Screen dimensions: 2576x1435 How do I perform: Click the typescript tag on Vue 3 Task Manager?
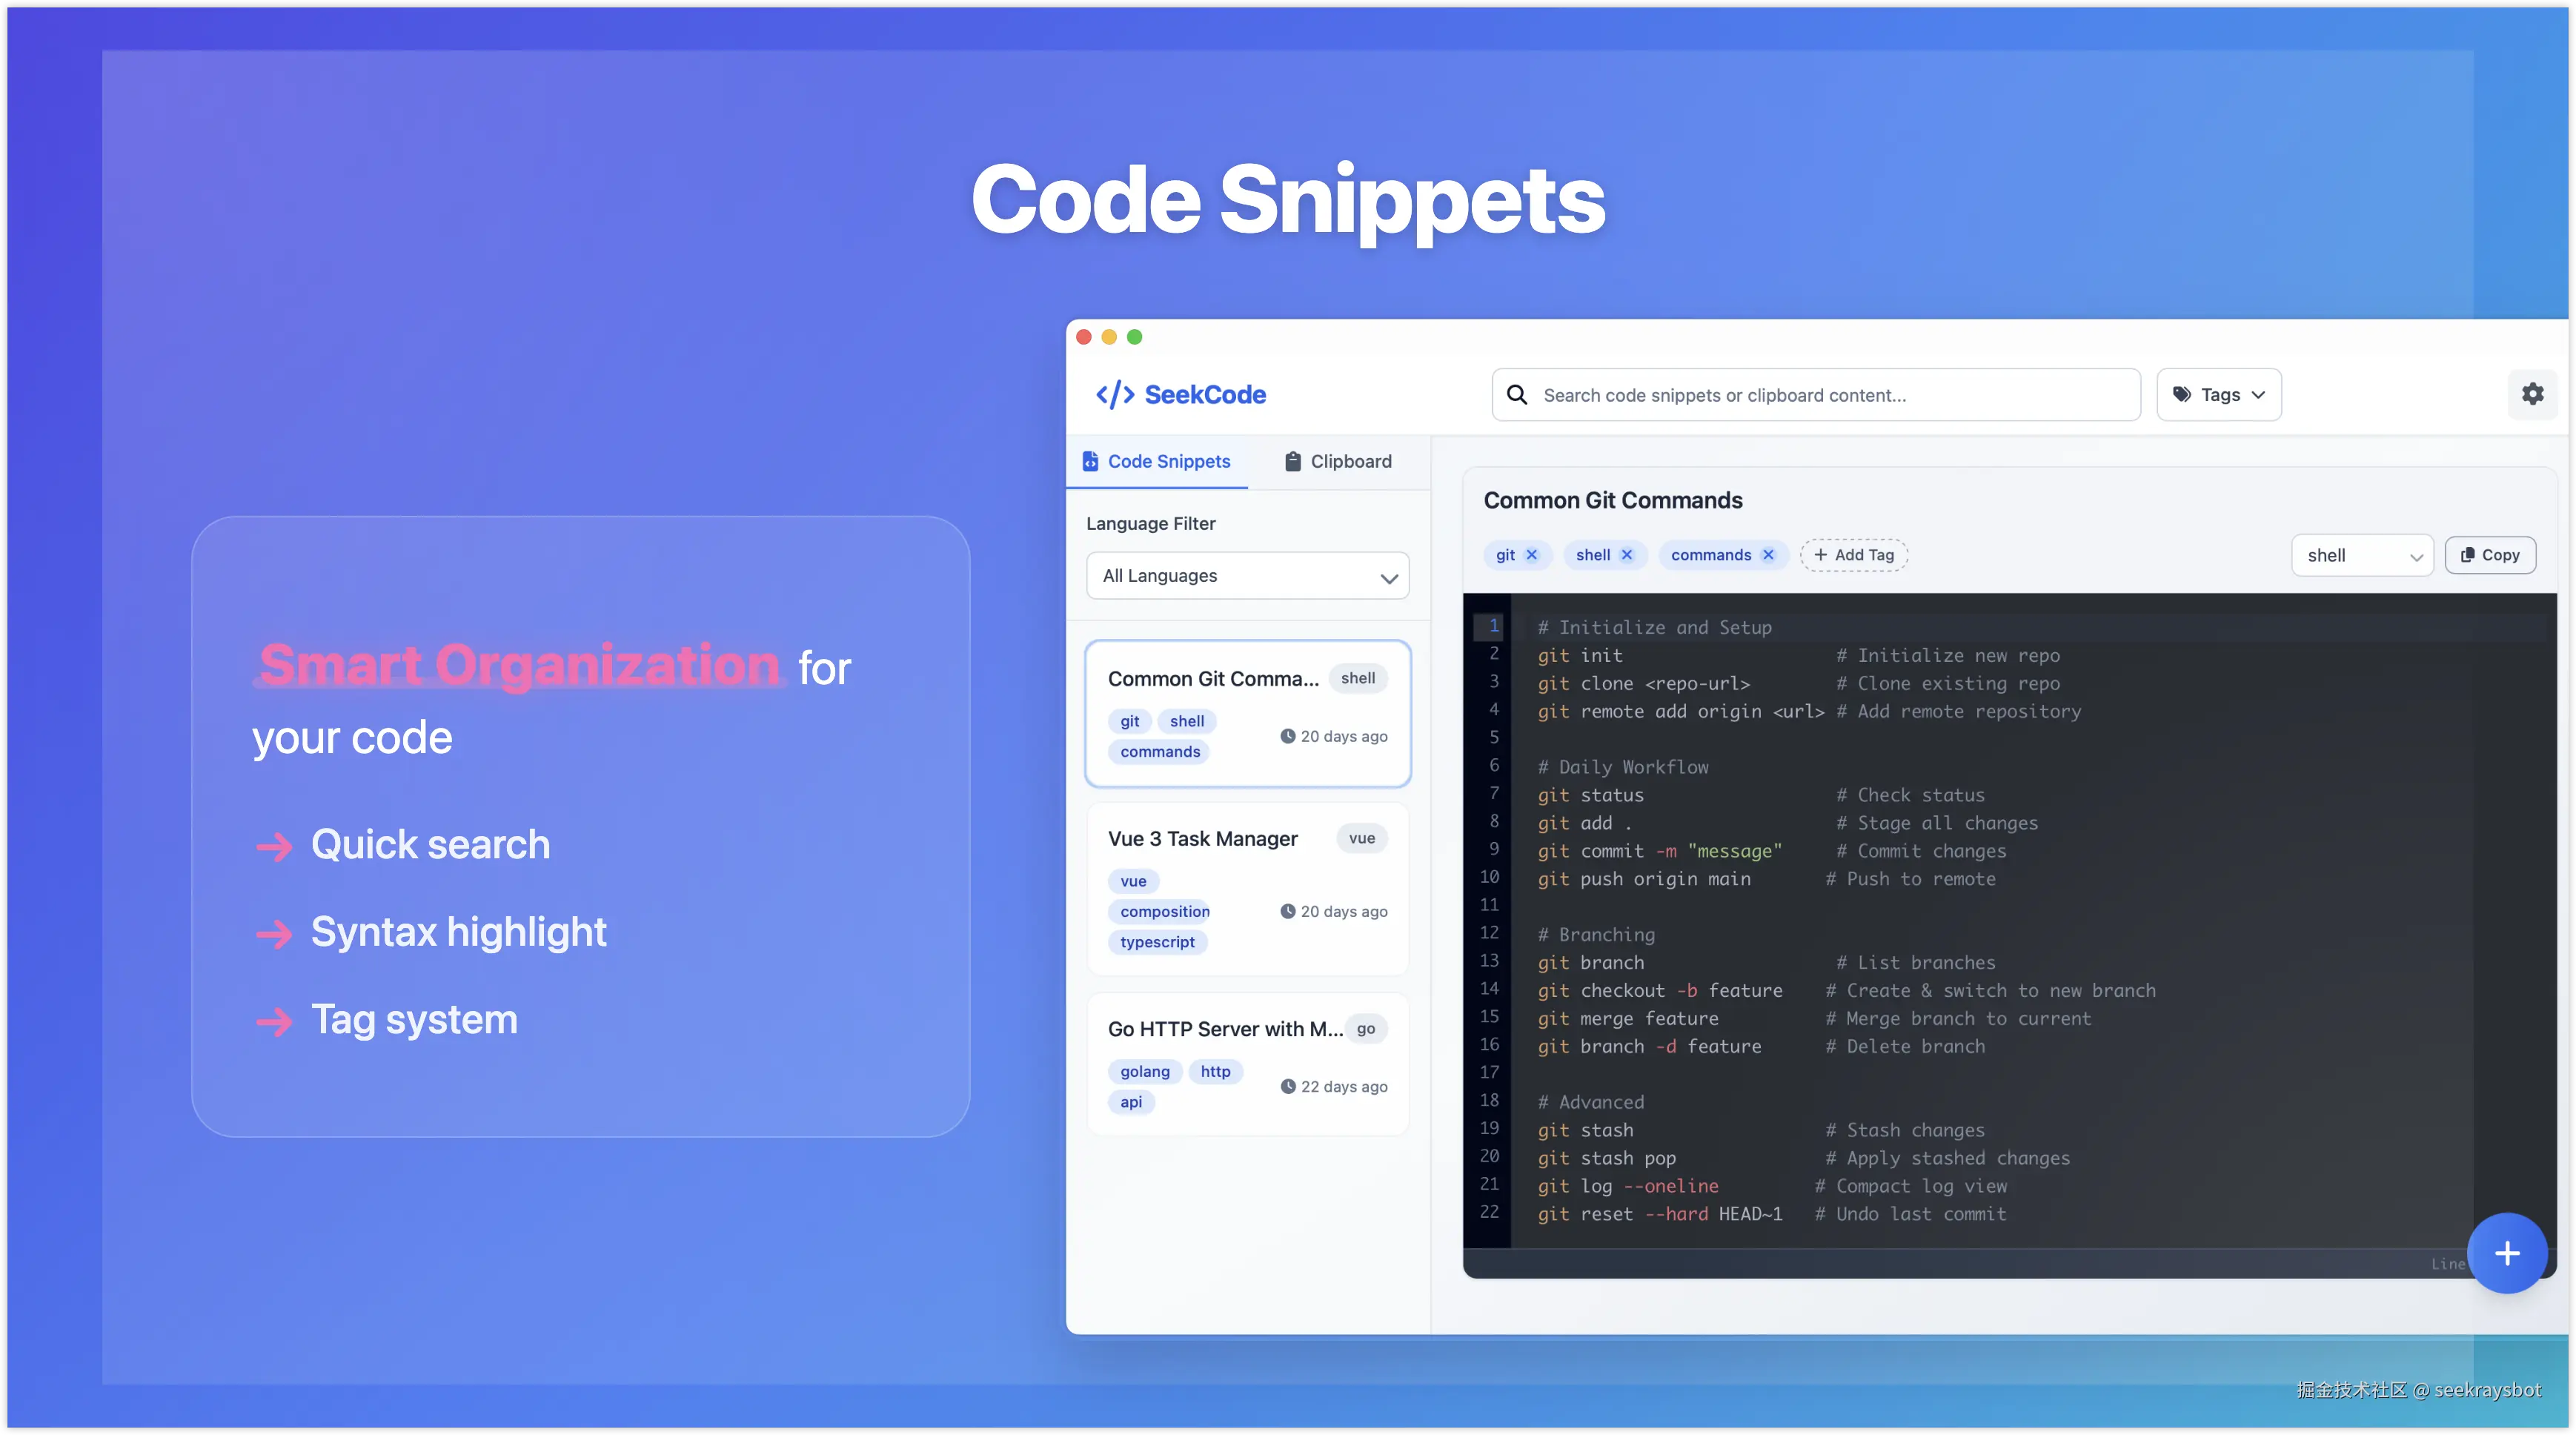click(x=1157, y=941)
